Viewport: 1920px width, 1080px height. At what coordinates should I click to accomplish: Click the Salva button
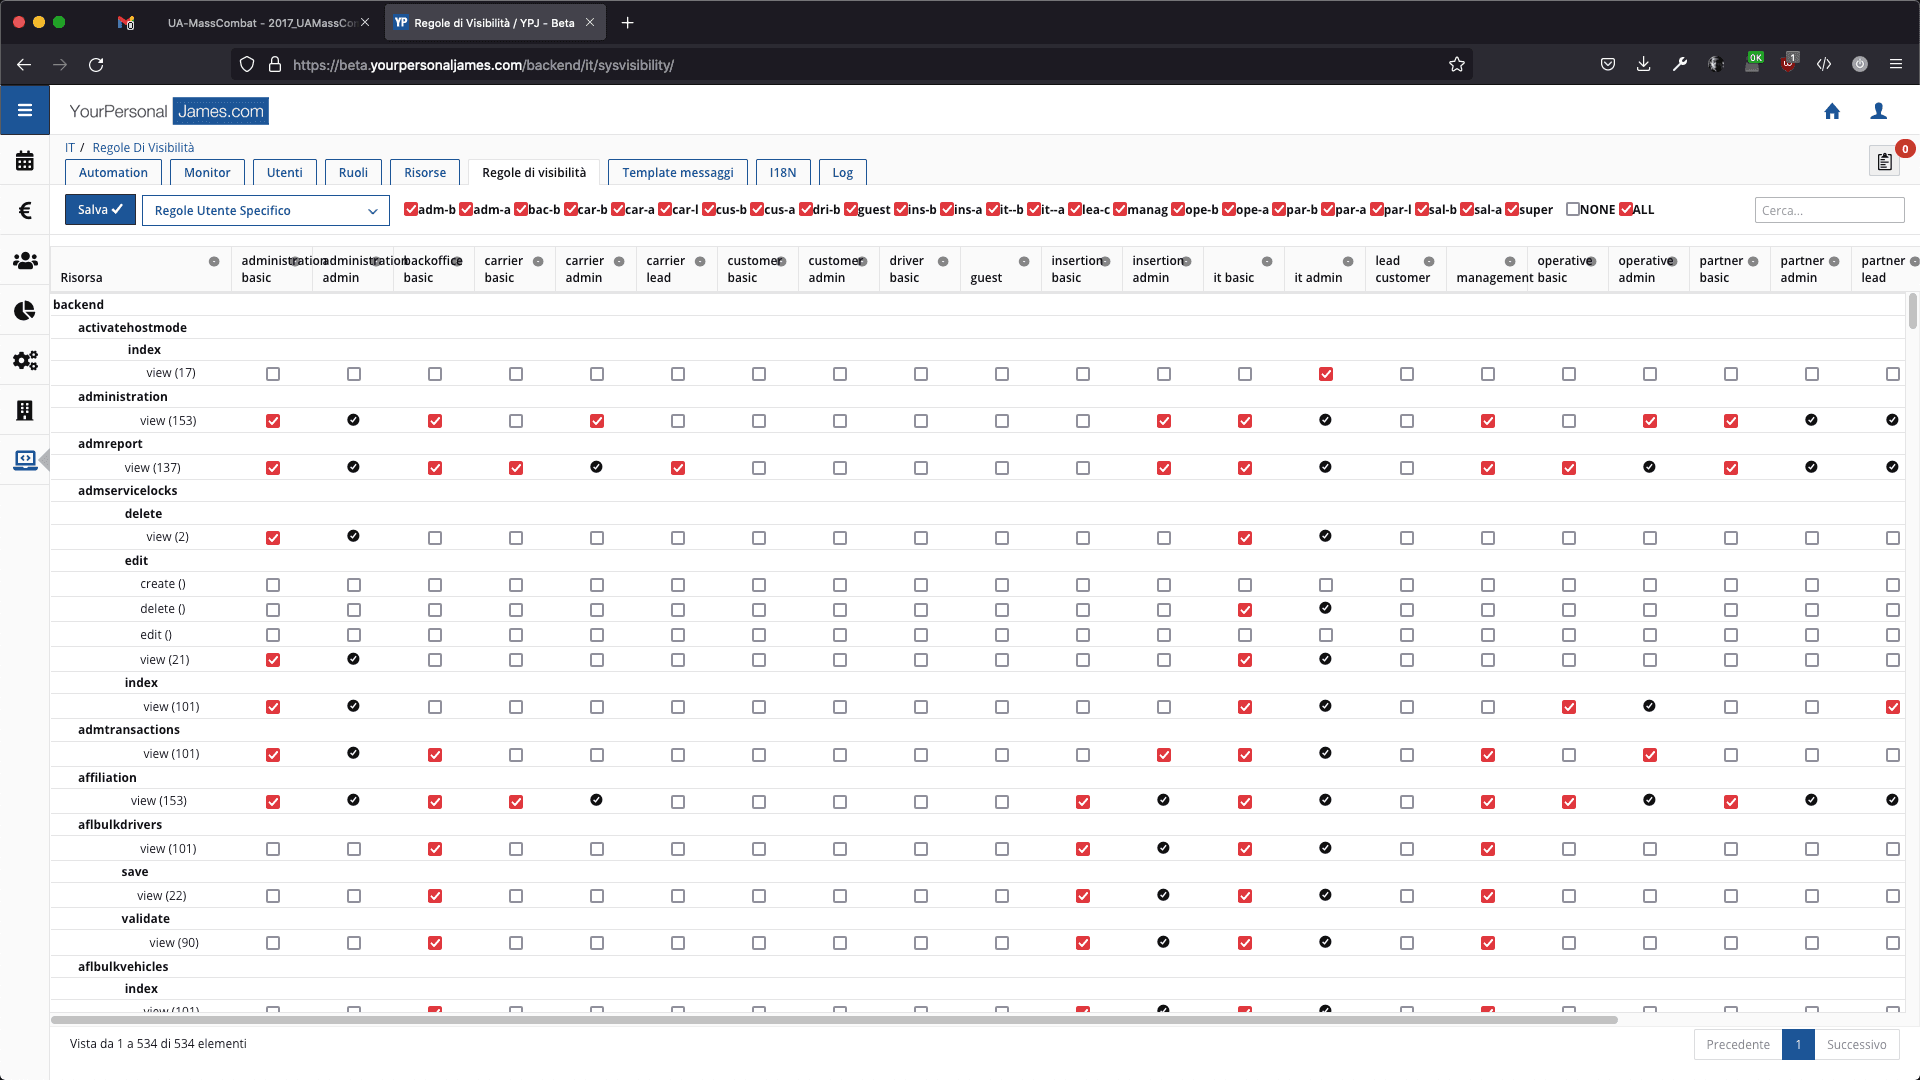point(100,209)
